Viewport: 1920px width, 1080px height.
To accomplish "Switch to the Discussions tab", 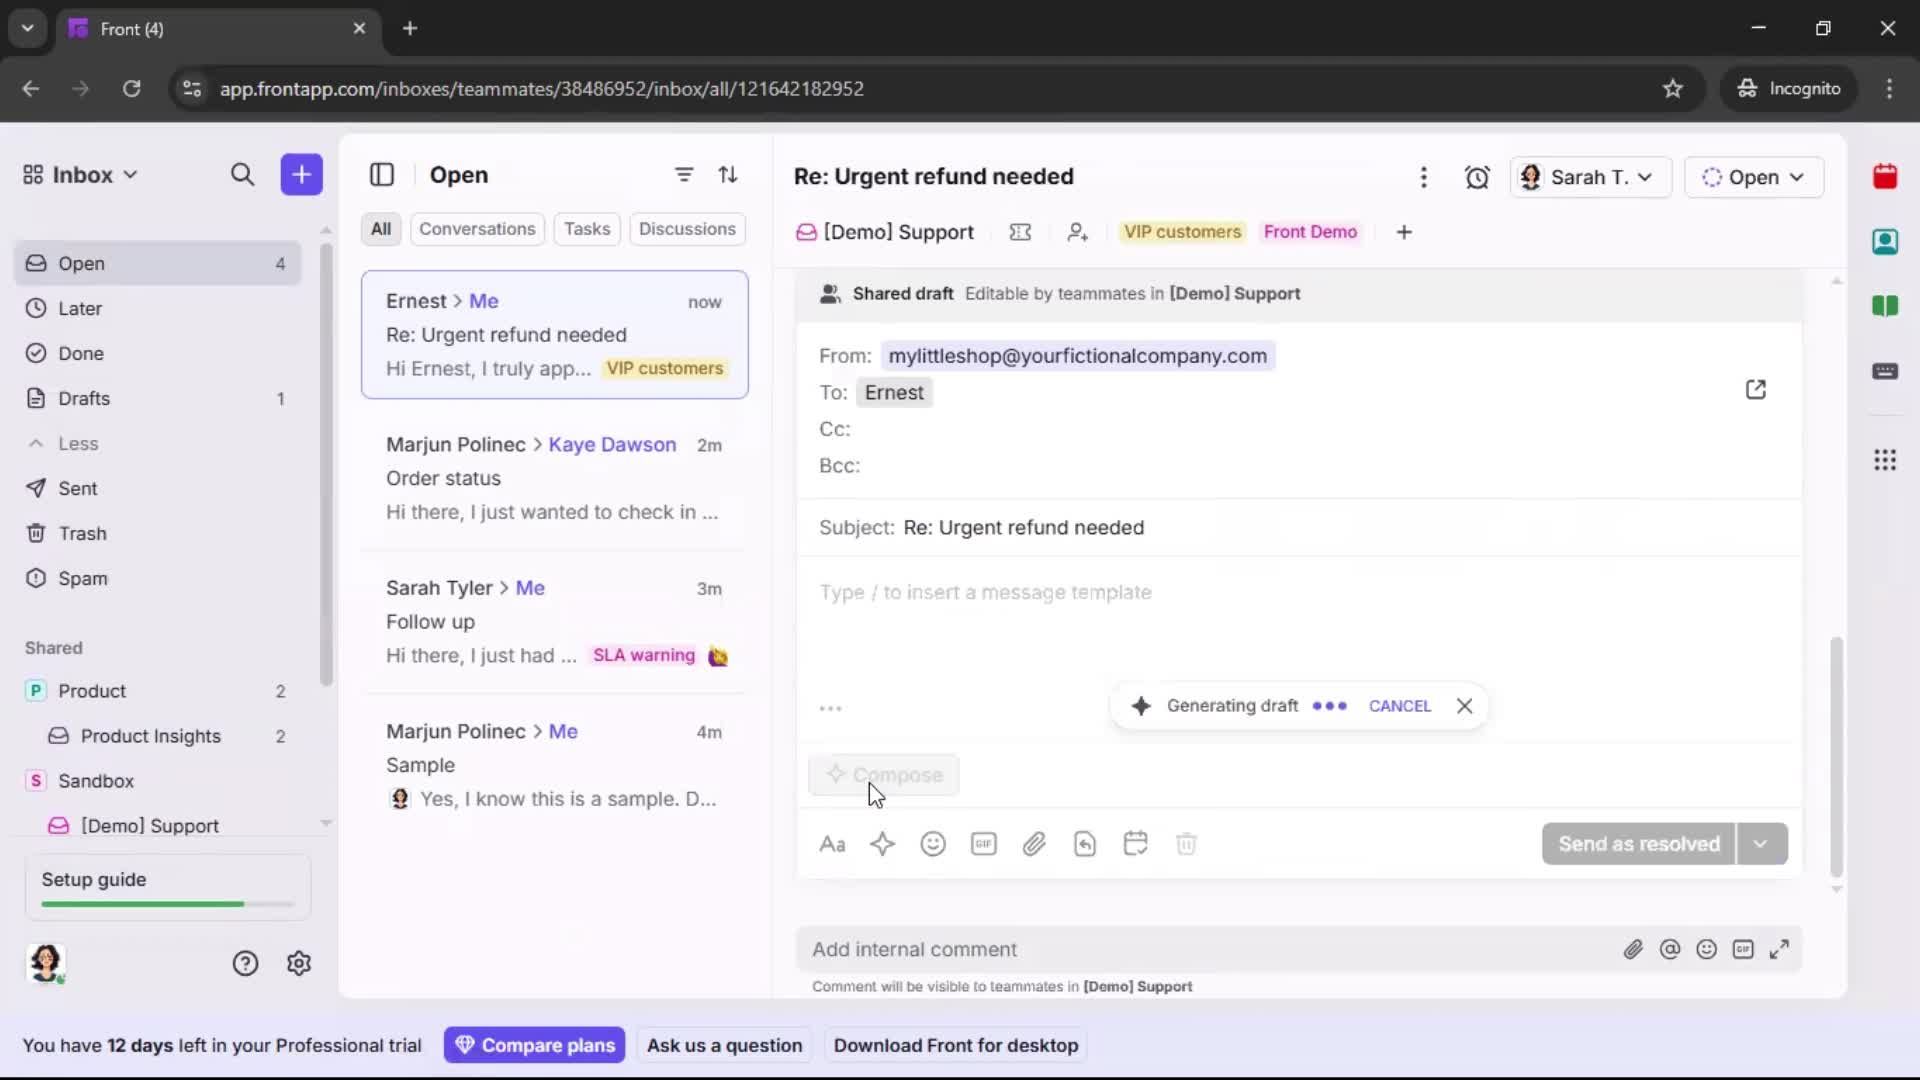I will [x=688, y=228].
